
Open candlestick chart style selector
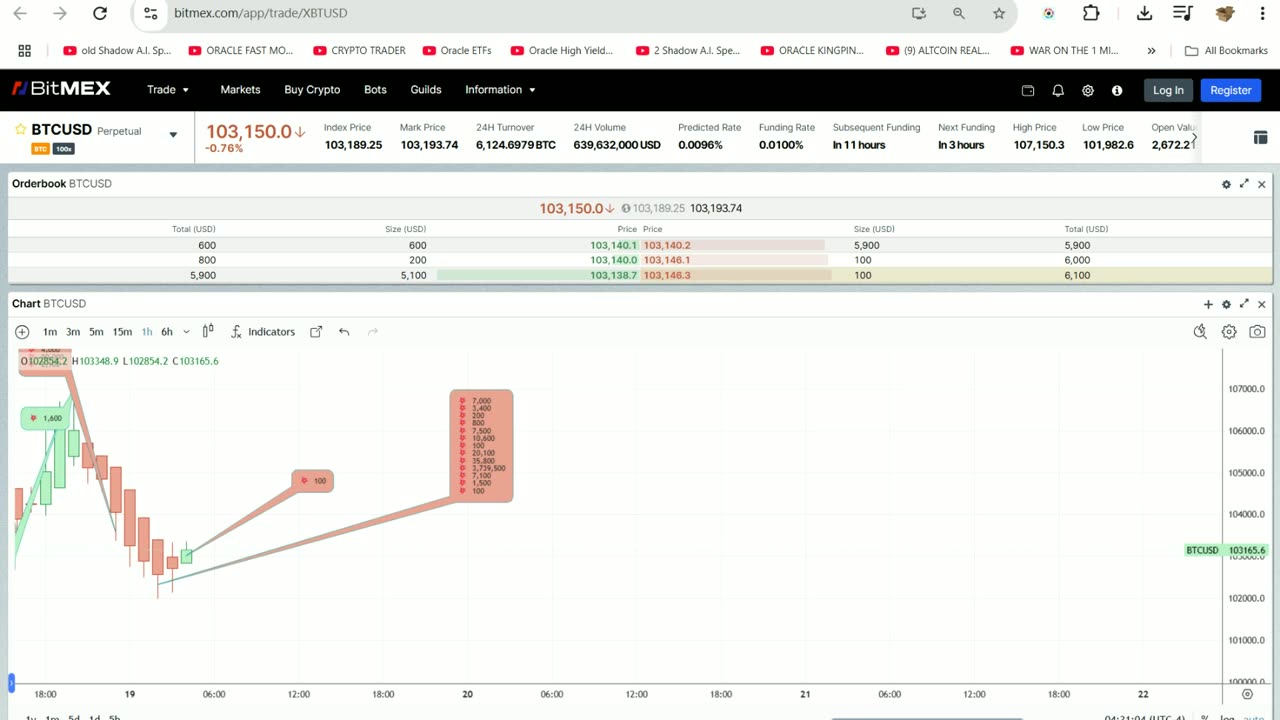point(208,332)
